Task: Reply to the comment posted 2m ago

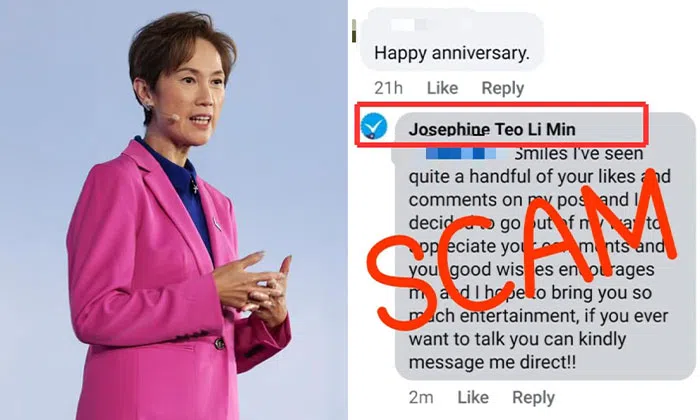Action: pos(533,397)
